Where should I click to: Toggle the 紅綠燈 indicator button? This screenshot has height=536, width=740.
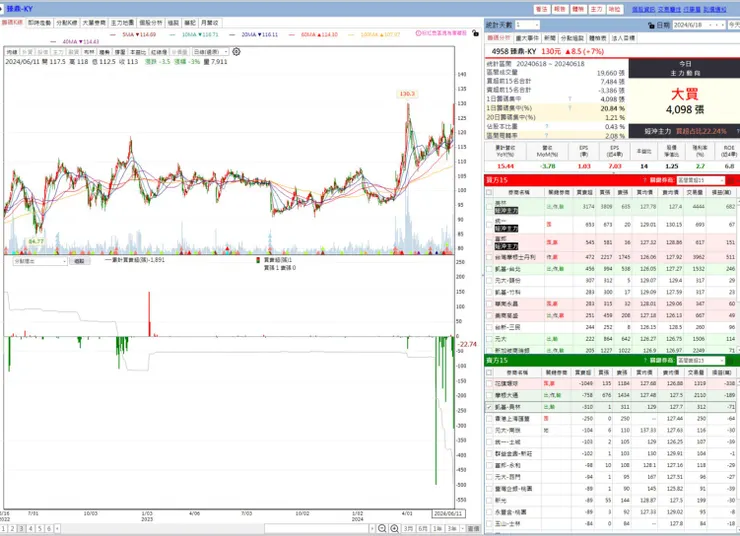[159, 52]
